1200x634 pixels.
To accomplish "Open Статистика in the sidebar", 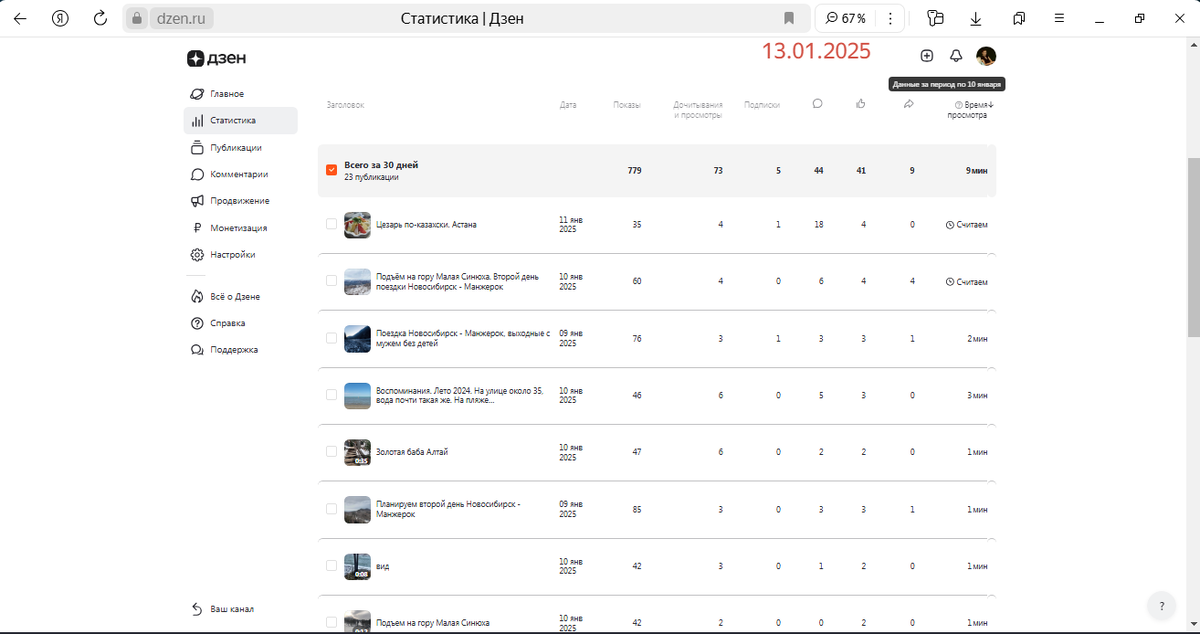I will point(240,120).
